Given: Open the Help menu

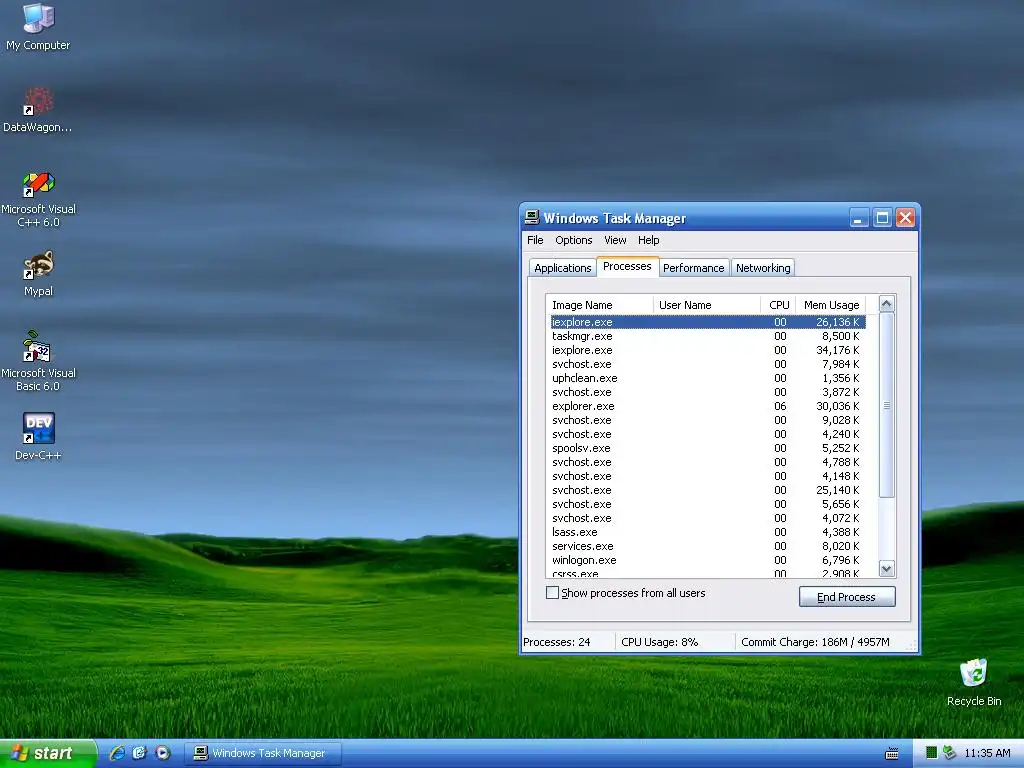Looking at the screenshot, I should [x=648, y=240].
